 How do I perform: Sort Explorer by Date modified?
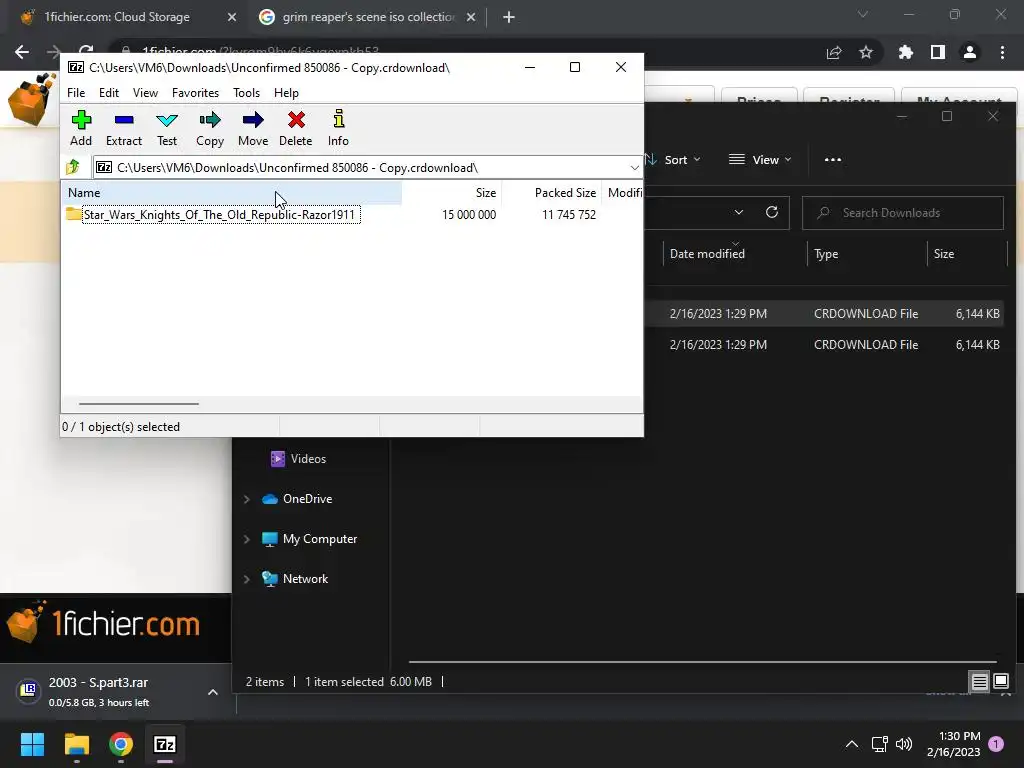tap(707, 253)
